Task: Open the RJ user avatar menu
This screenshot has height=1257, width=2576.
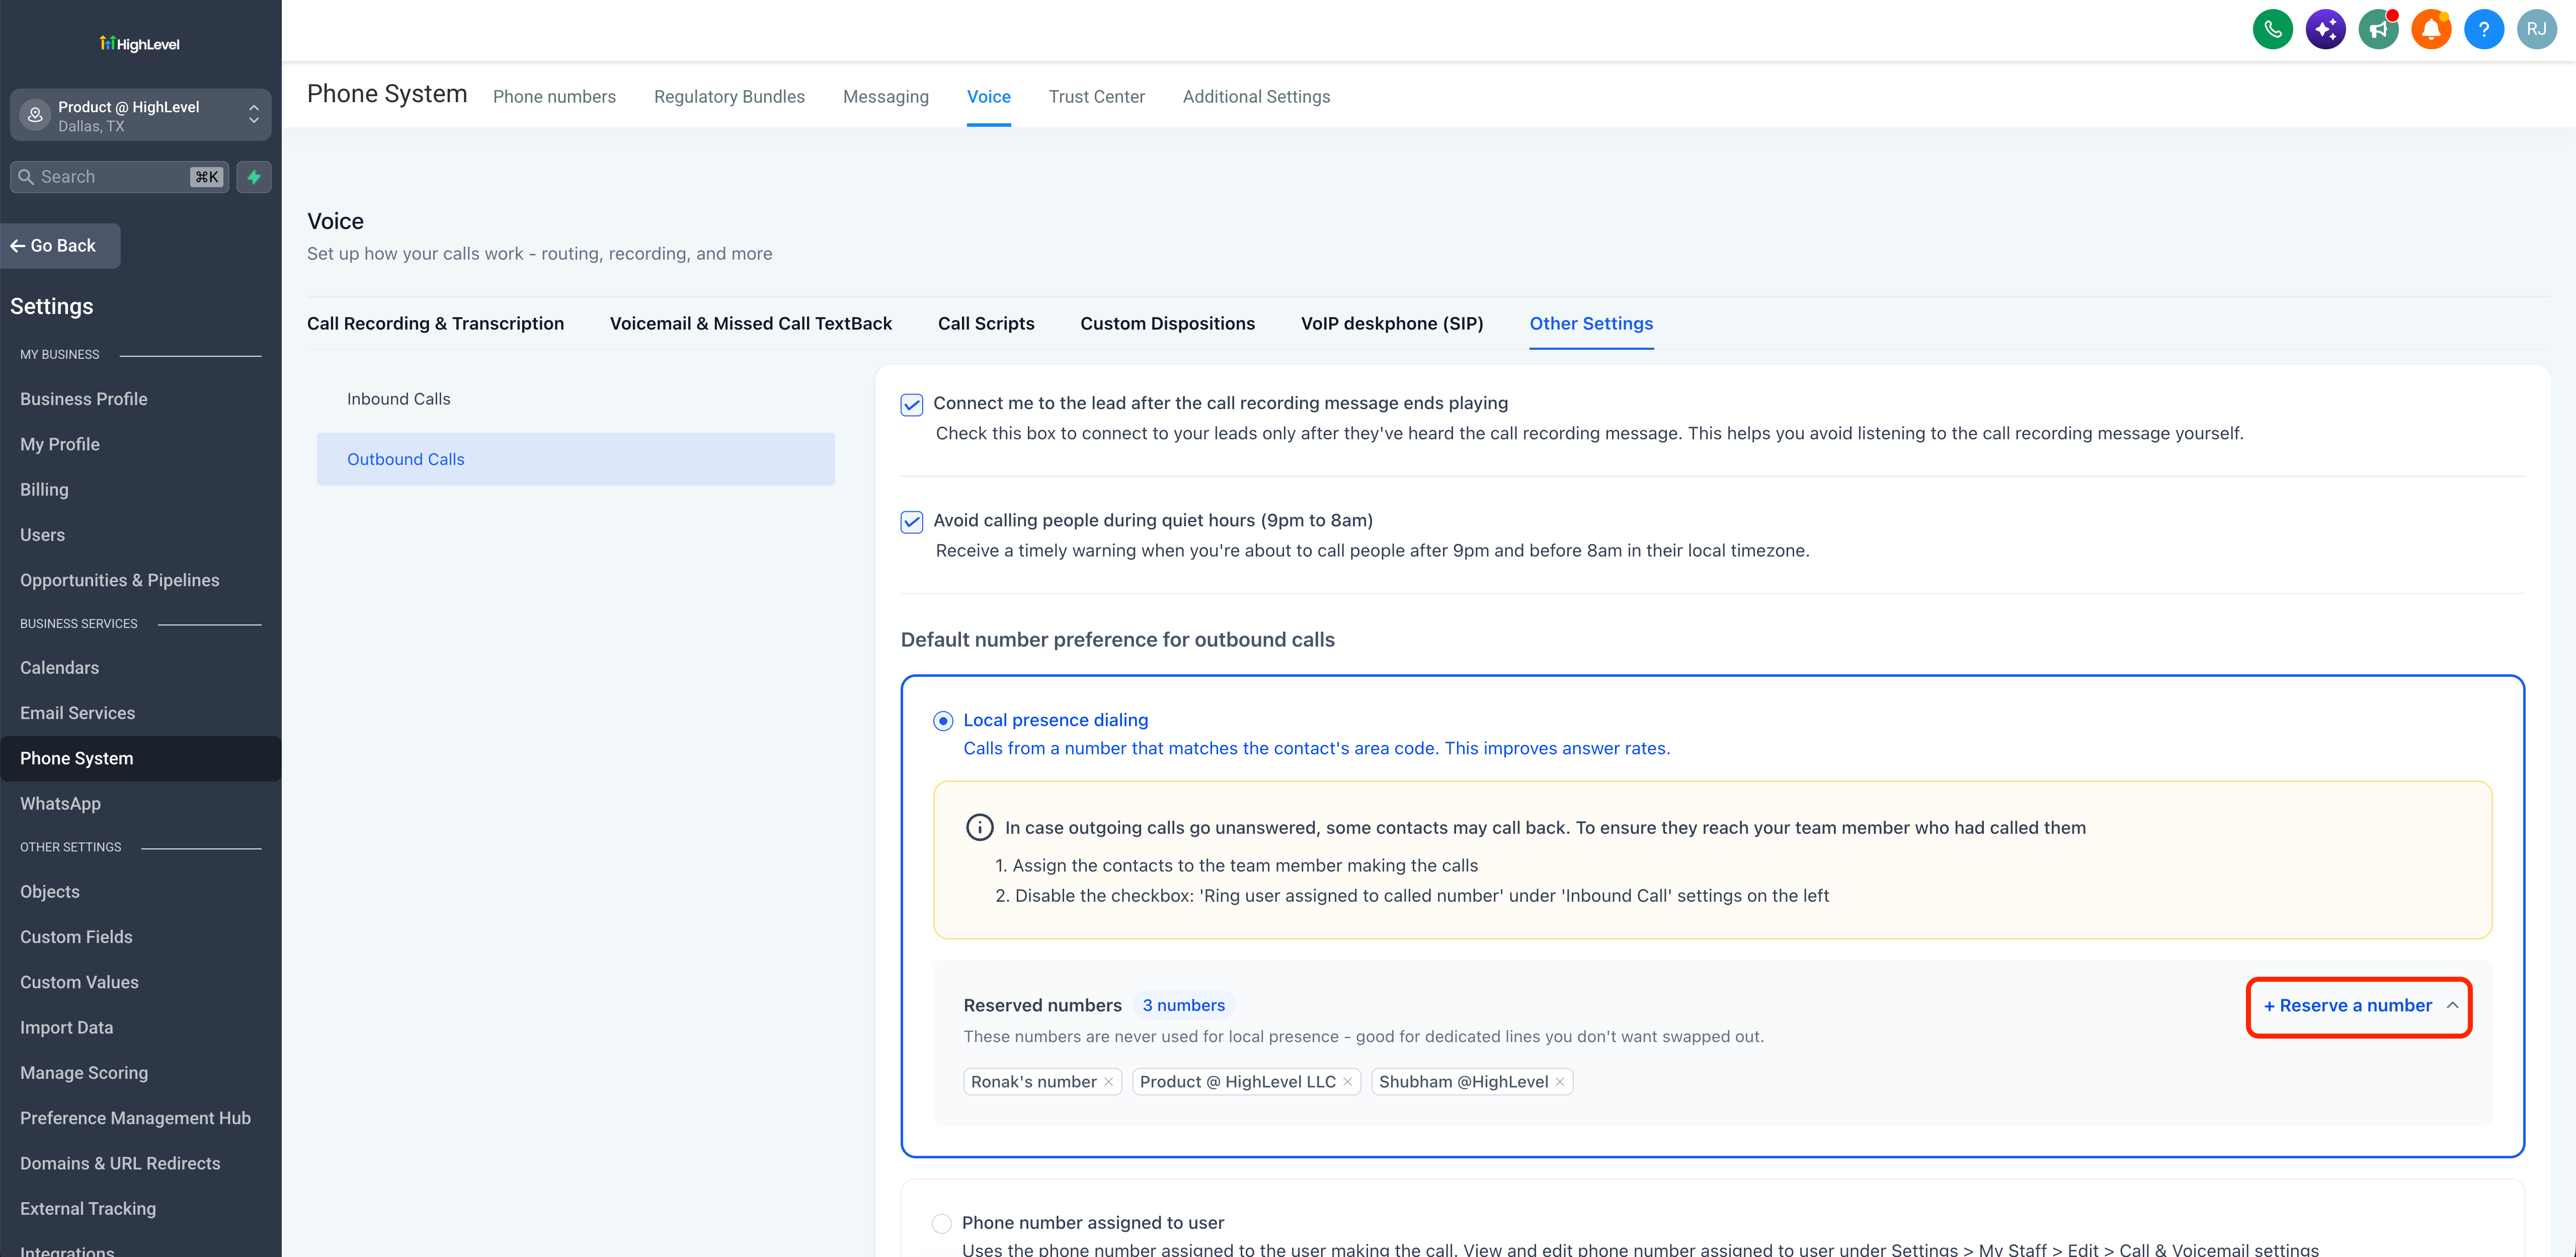Action: tap(2537, 29)
